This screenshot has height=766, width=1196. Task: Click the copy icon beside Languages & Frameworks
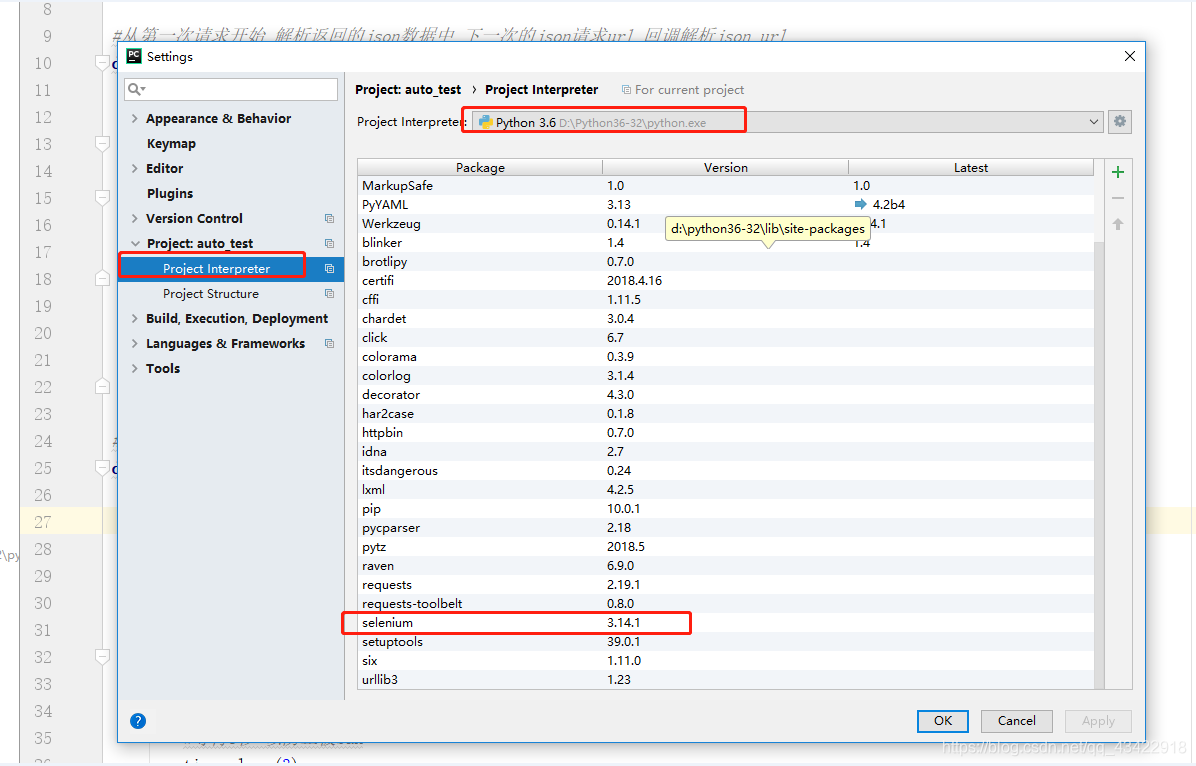point(330,343)
